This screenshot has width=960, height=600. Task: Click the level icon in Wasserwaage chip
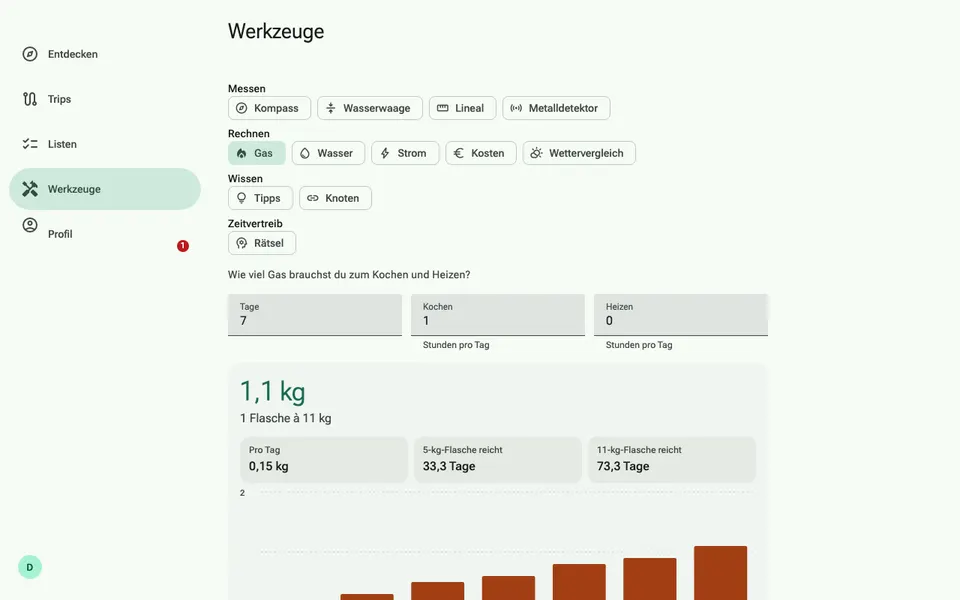point(331,108)
